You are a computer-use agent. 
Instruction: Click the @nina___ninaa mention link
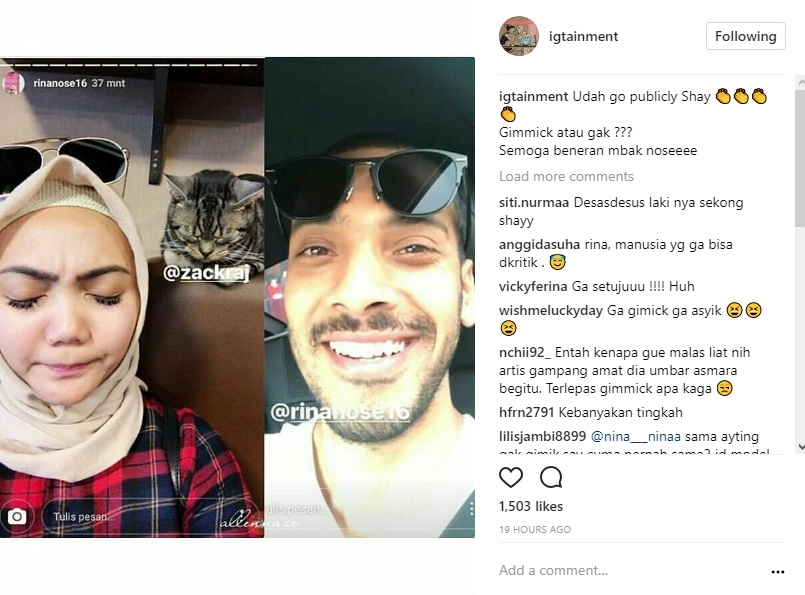click(636, 436)
